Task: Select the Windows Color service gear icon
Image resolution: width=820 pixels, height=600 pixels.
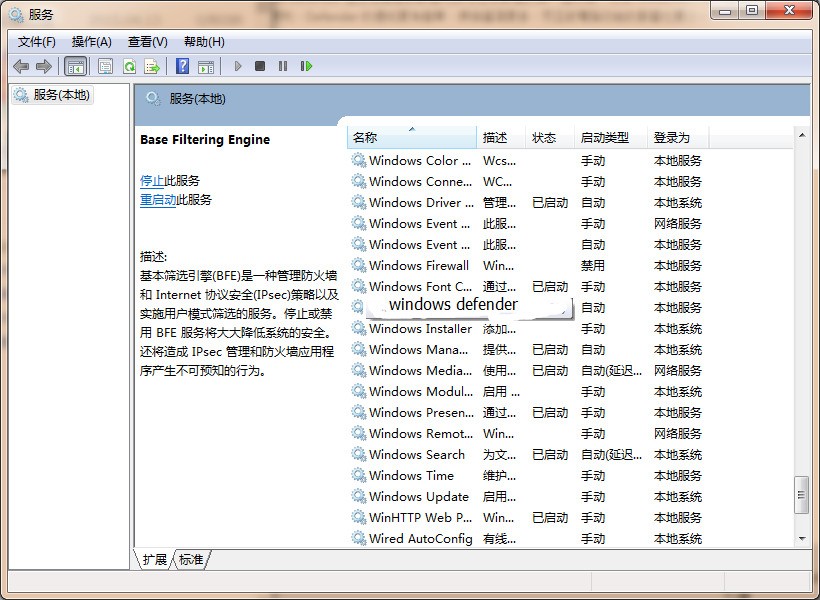Action: coord(359,160)
